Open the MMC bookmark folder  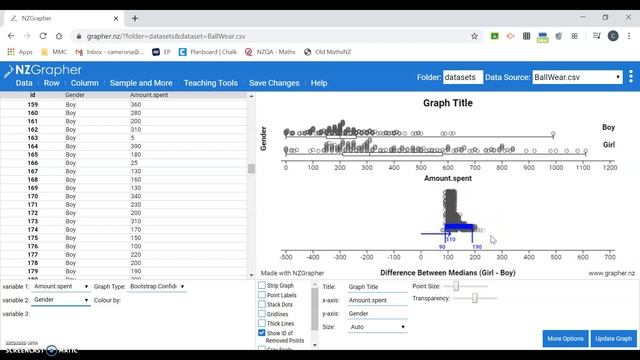click(x=54, y=52)
